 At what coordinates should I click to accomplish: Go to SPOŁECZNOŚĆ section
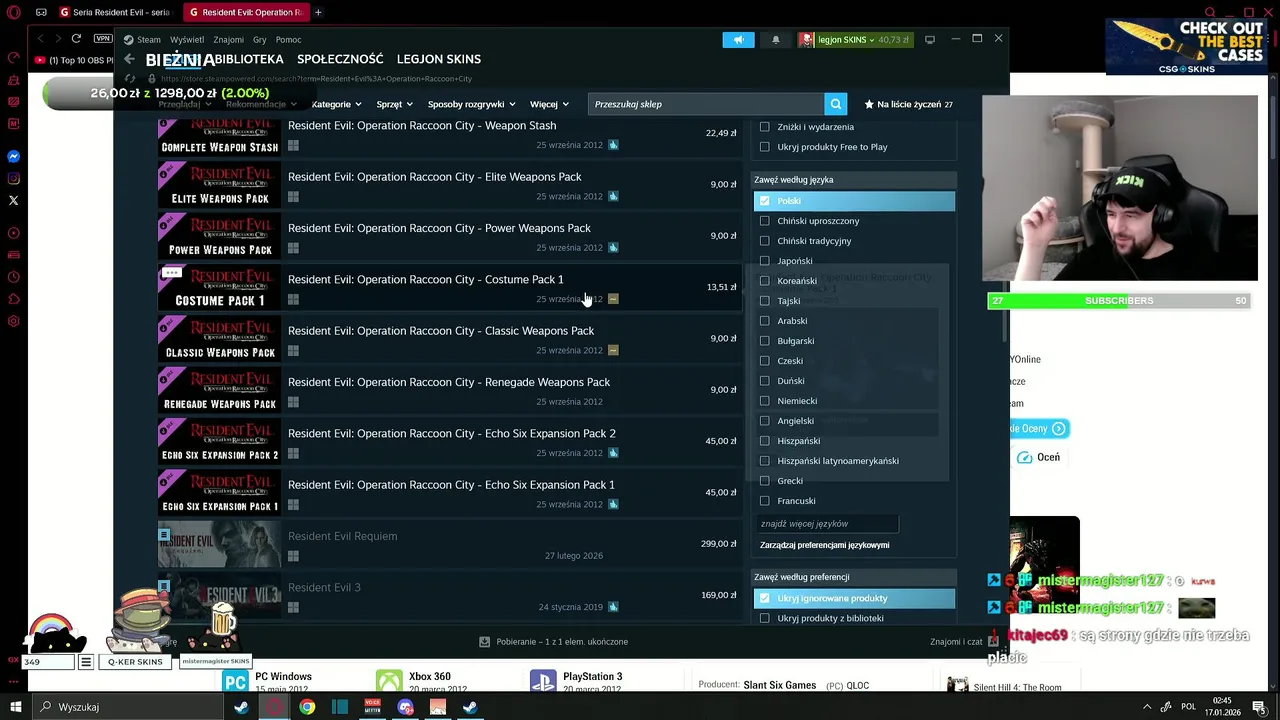[340, 59]
